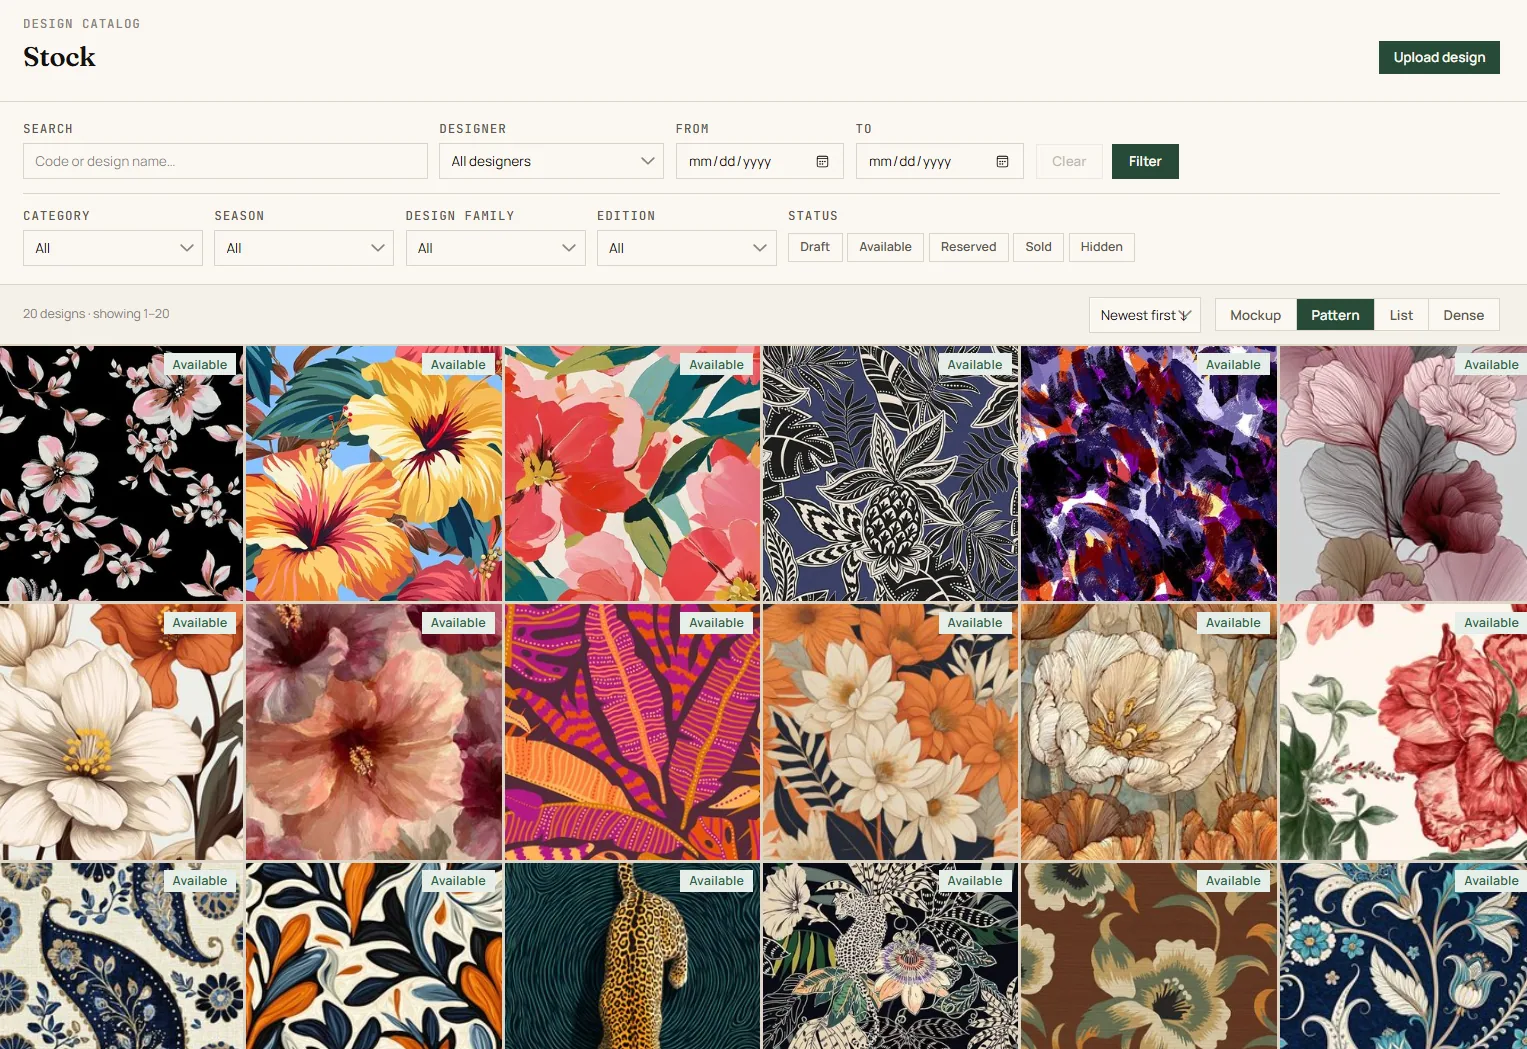Switch to Pattern view
Image resolution: width=1527 pixels, height=1049 pixels.
(x=1335, y=315)
